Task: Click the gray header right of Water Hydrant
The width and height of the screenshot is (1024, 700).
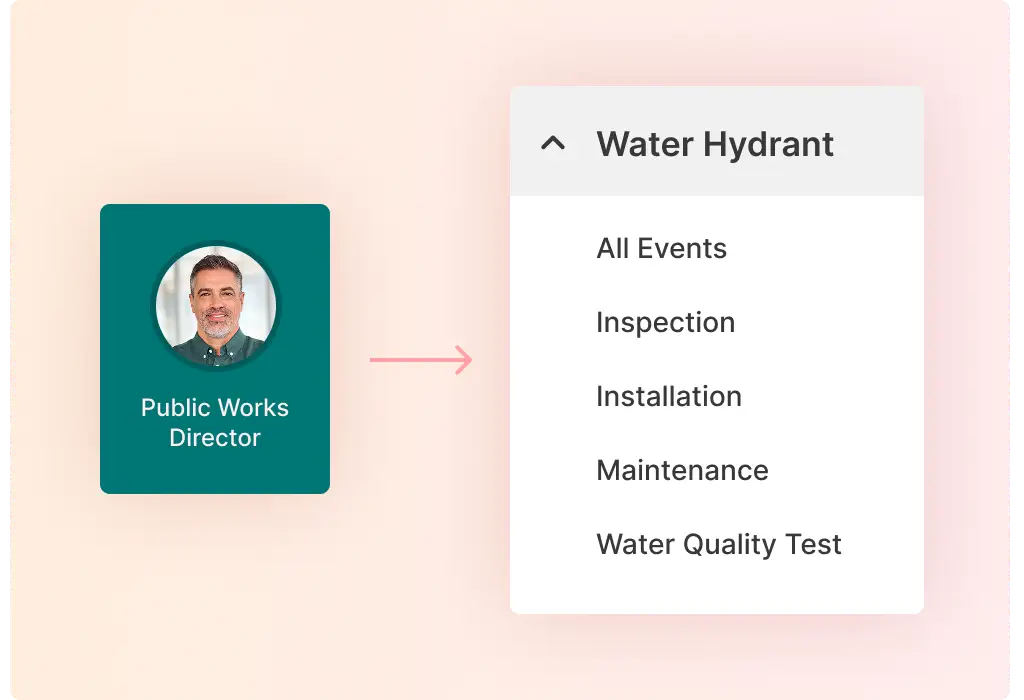Action: 880,144
